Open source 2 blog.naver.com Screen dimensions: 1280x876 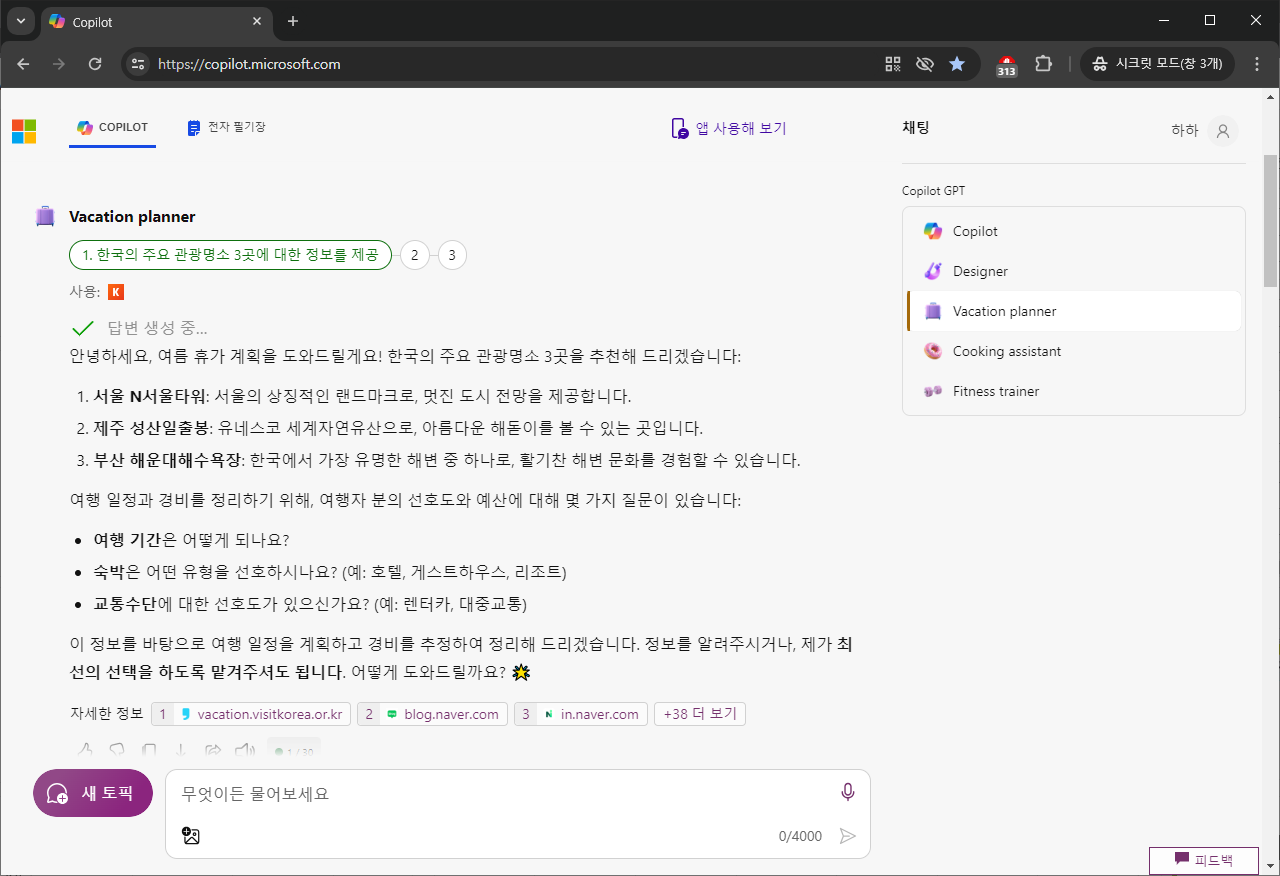pyautogui.click(x=432, y=714)
